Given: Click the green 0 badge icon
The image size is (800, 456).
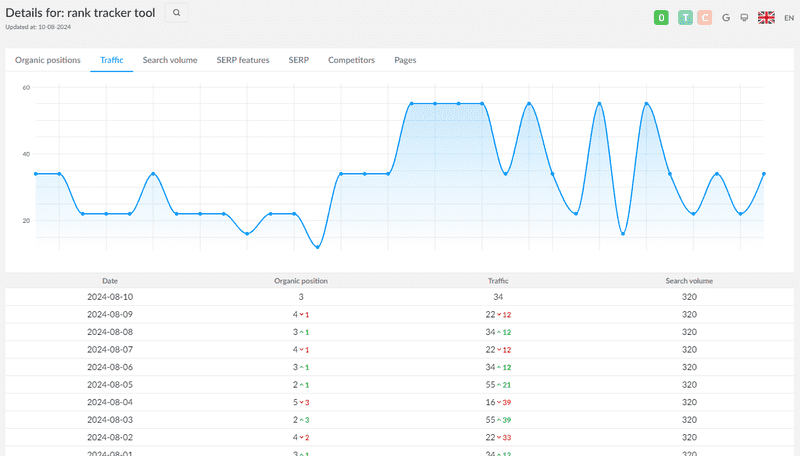Looking at the screenshot, I should [x=661, y=18].
